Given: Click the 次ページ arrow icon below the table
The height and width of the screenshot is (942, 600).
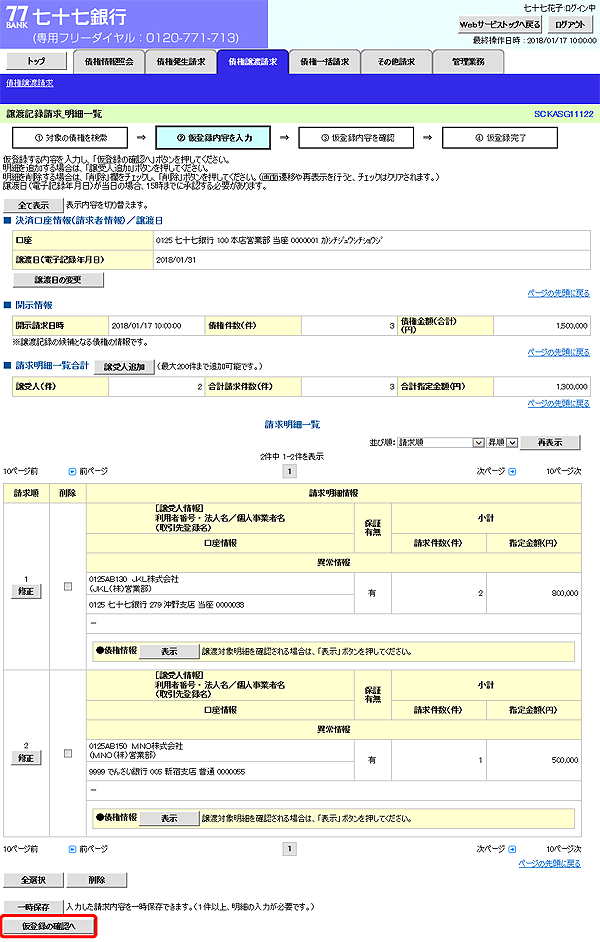Looking at the screenshot, I should point(512,849).
